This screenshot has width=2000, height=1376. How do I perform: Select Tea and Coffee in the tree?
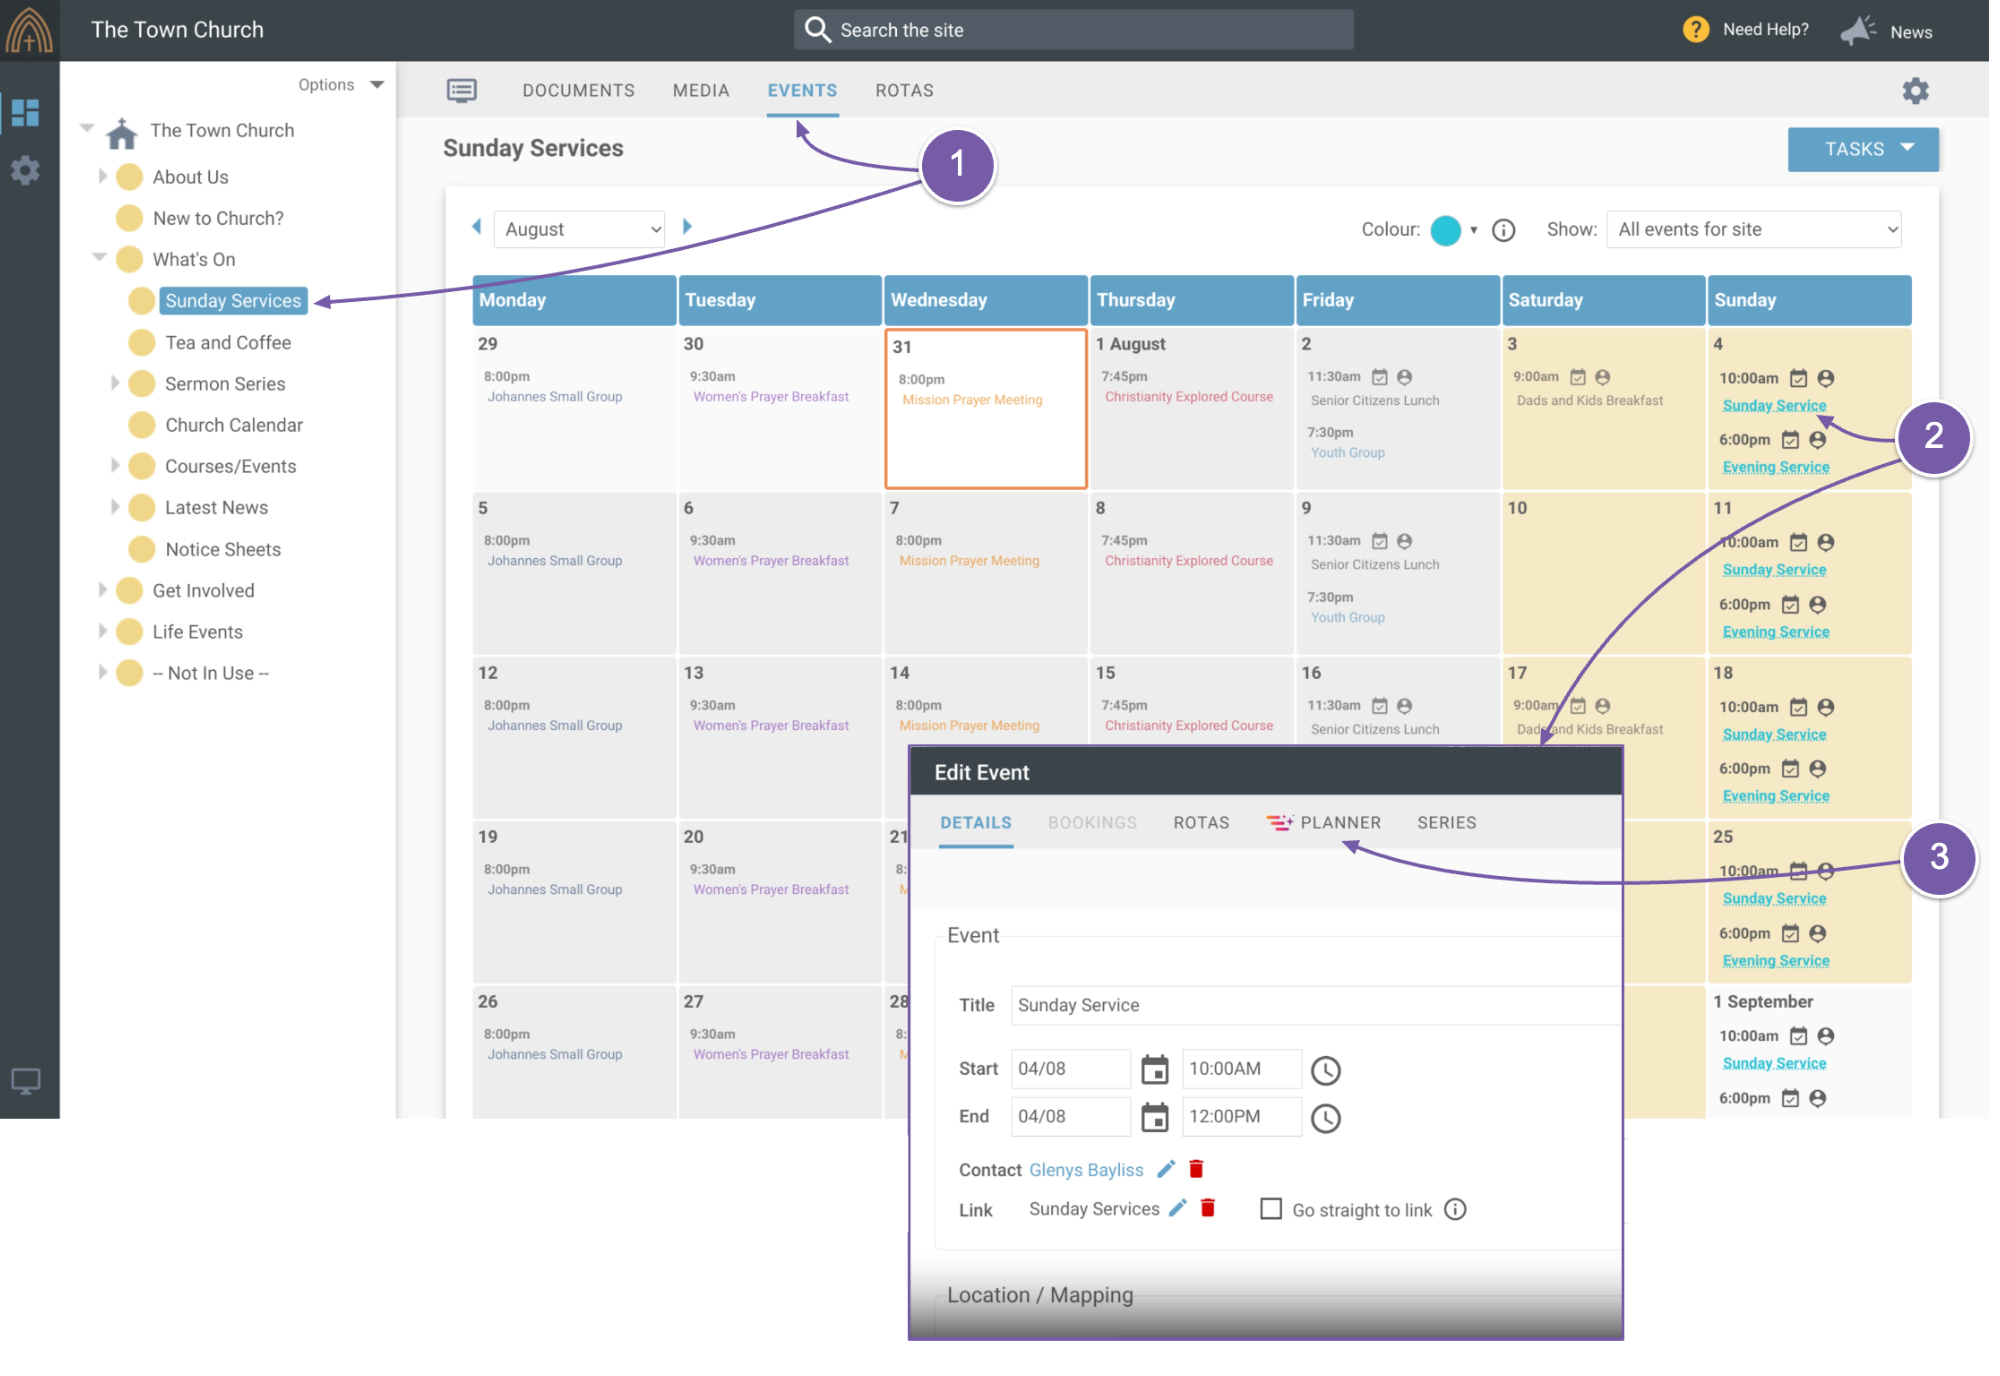pyautogui.click(x=229, y=343)
